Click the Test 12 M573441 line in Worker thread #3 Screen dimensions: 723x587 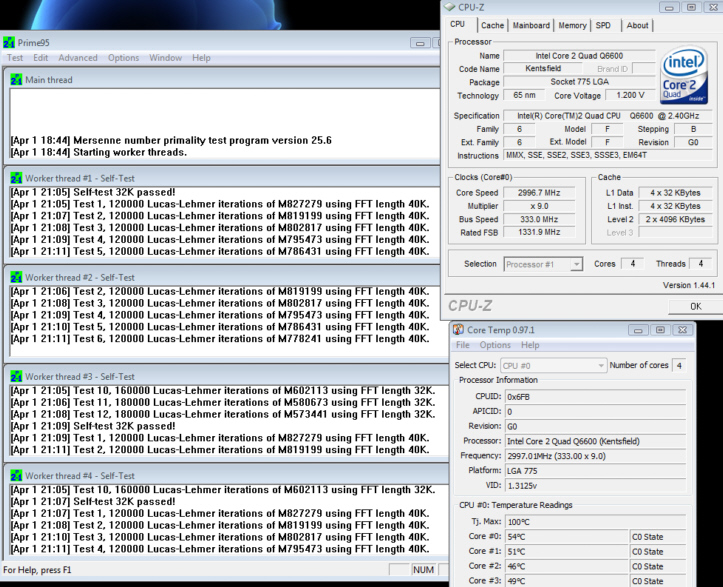pyautogui.click(x=223, y=414)
